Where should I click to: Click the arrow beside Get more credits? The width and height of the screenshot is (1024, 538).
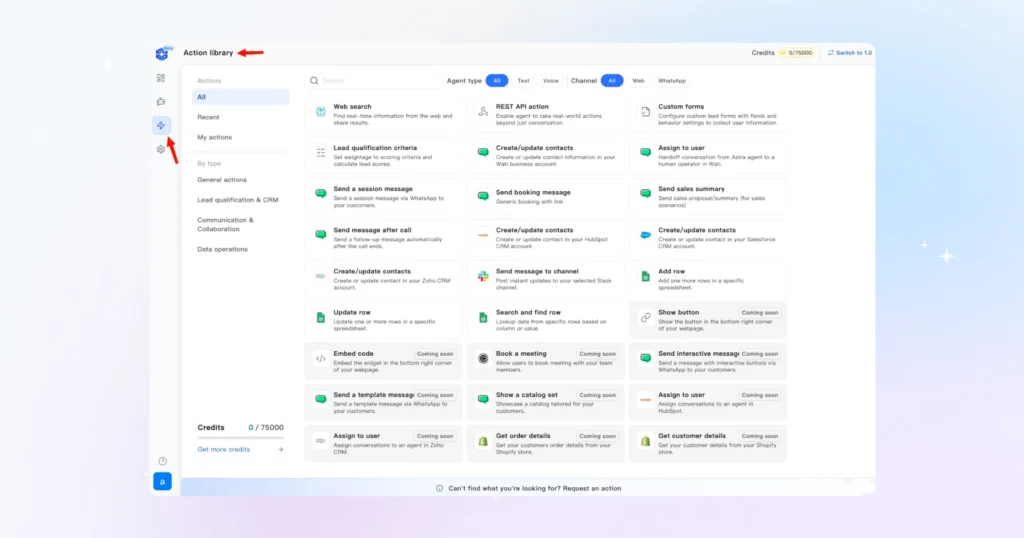point(281,449)
